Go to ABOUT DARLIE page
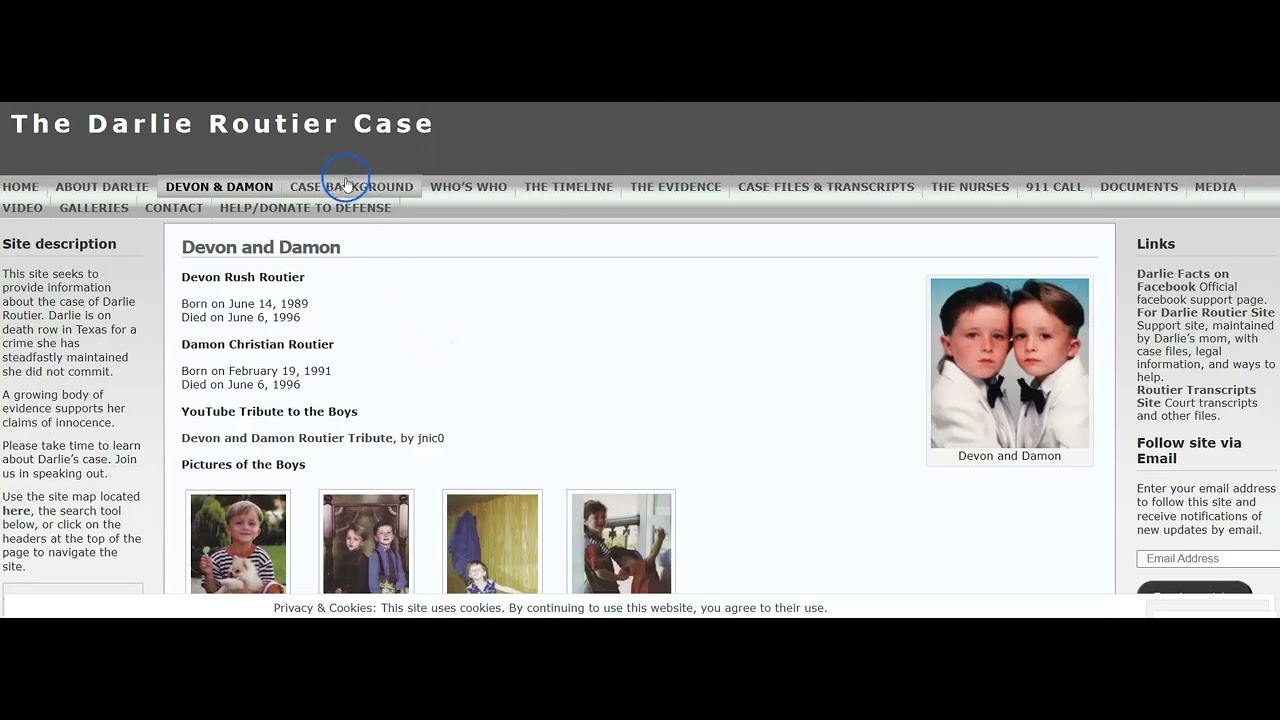Screen dimensions: 1280x720 [x=102, y=187]
